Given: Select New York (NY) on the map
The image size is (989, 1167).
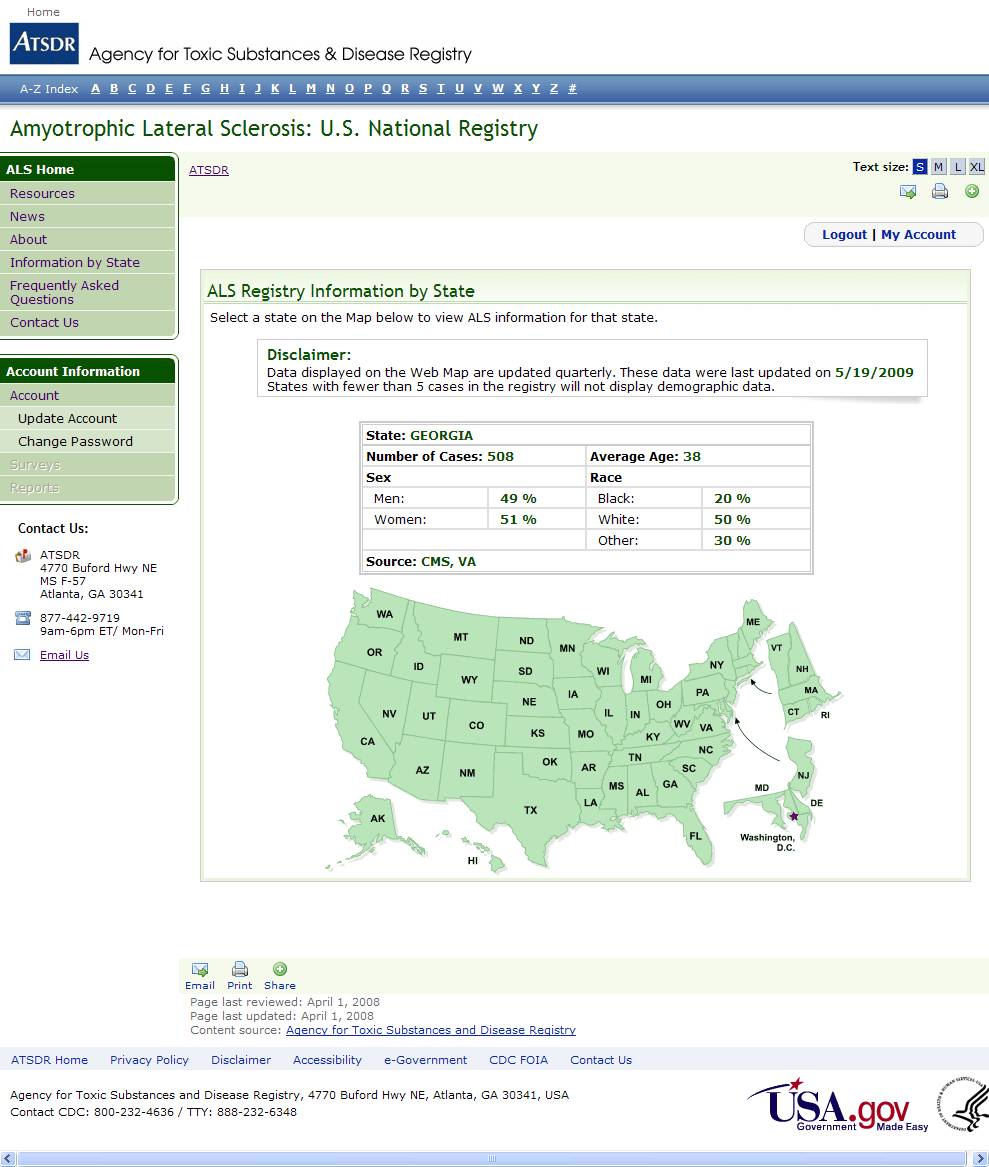Looking at the screenshot, I should click(717, 665).
